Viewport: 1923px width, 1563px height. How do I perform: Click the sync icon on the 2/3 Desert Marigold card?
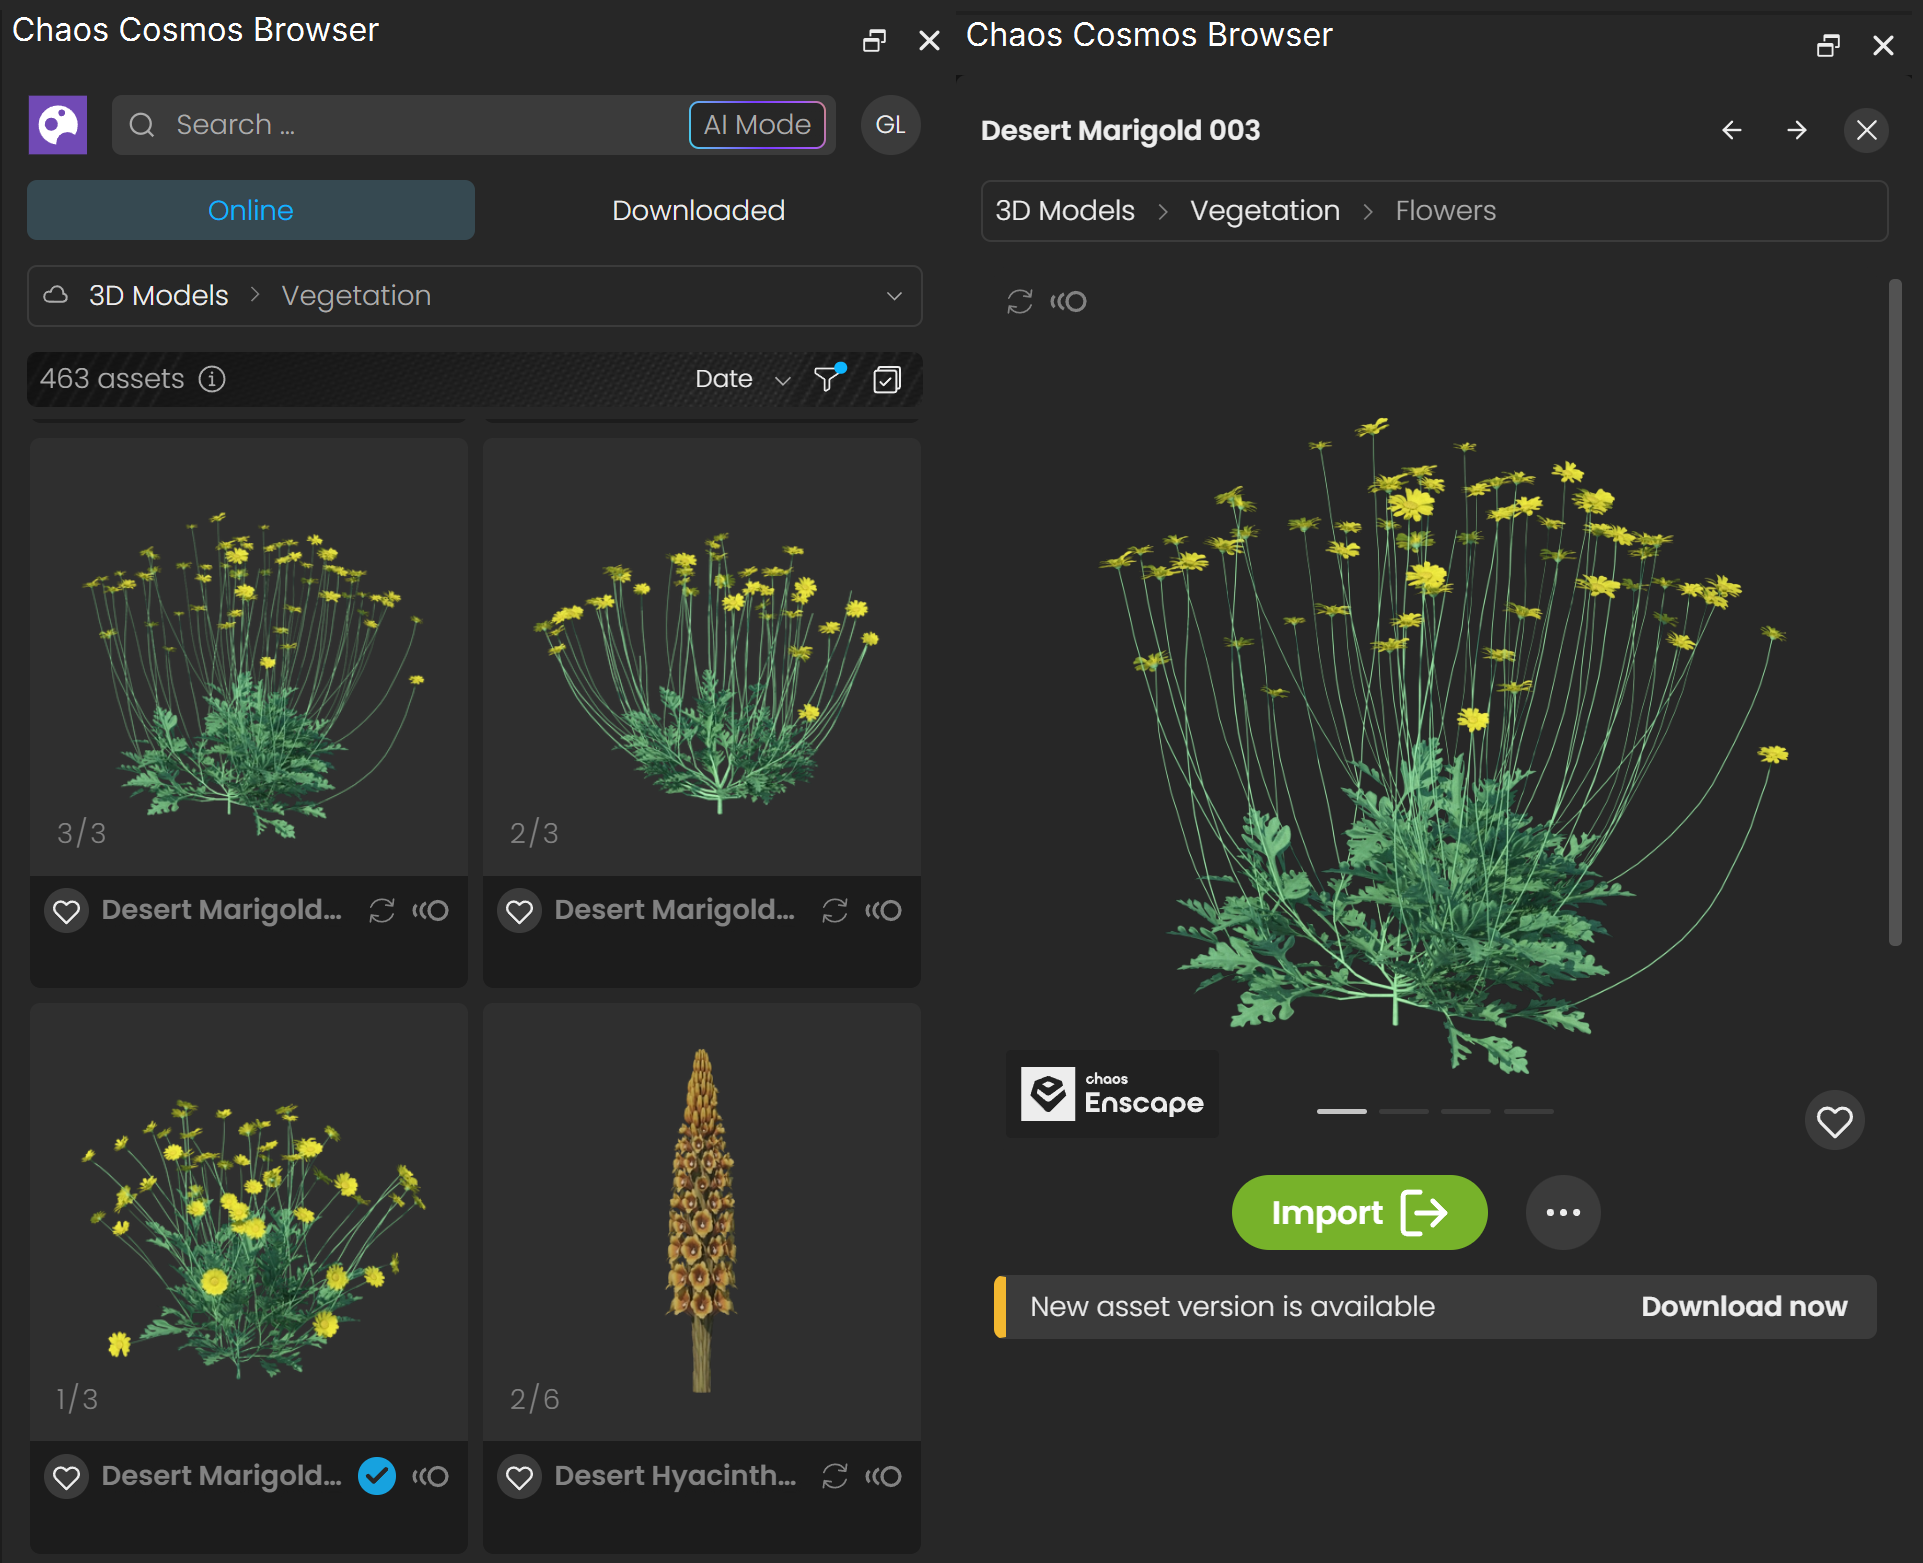[835, 911]
